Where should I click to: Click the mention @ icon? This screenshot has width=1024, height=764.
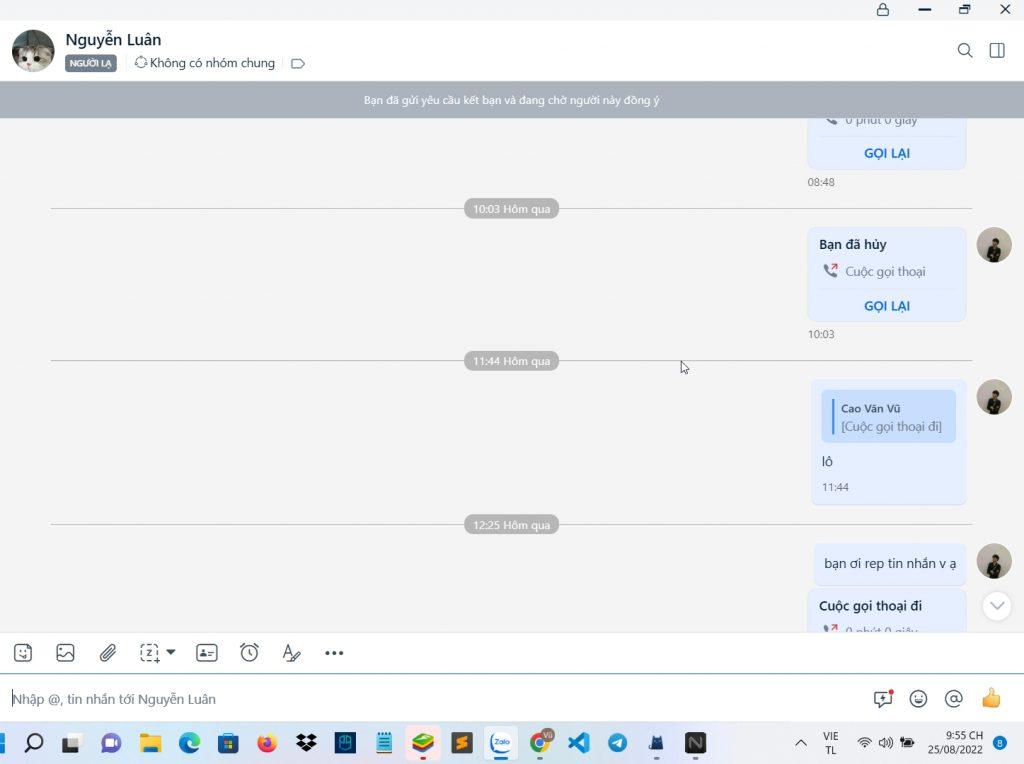click(953, 699)
